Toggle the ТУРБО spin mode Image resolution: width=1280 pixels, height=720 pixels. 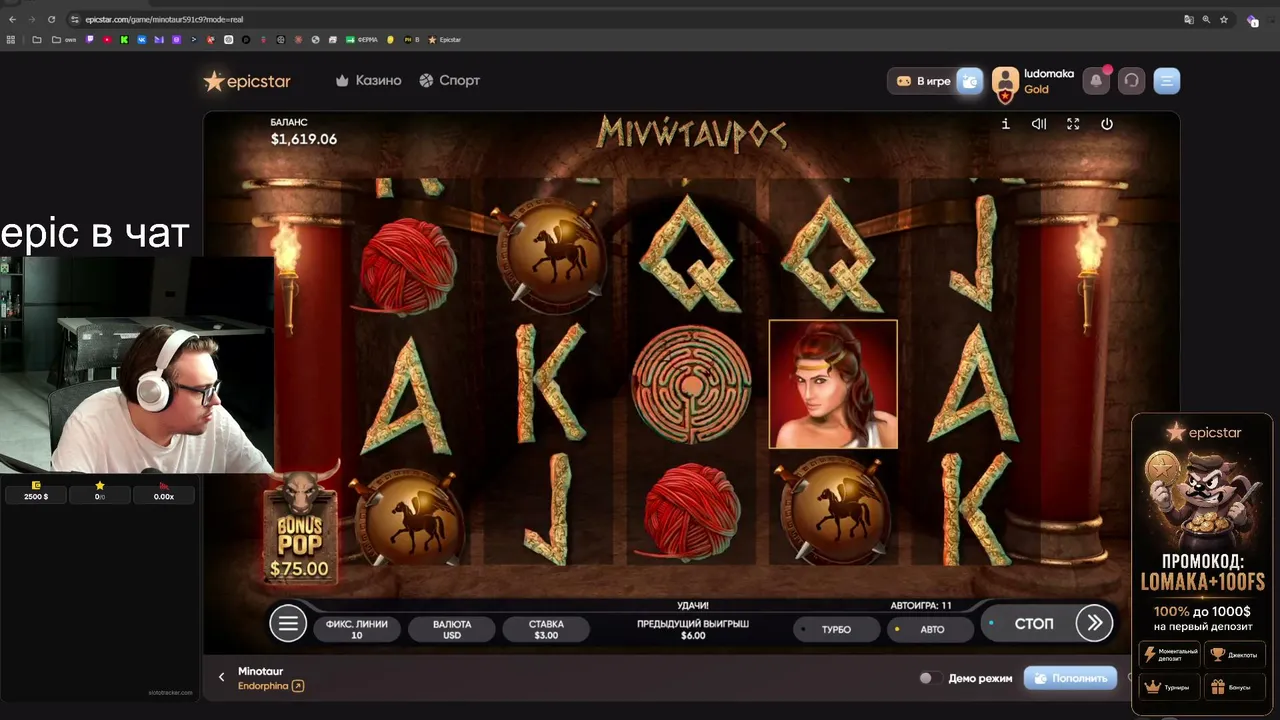(x=836, y=629)
